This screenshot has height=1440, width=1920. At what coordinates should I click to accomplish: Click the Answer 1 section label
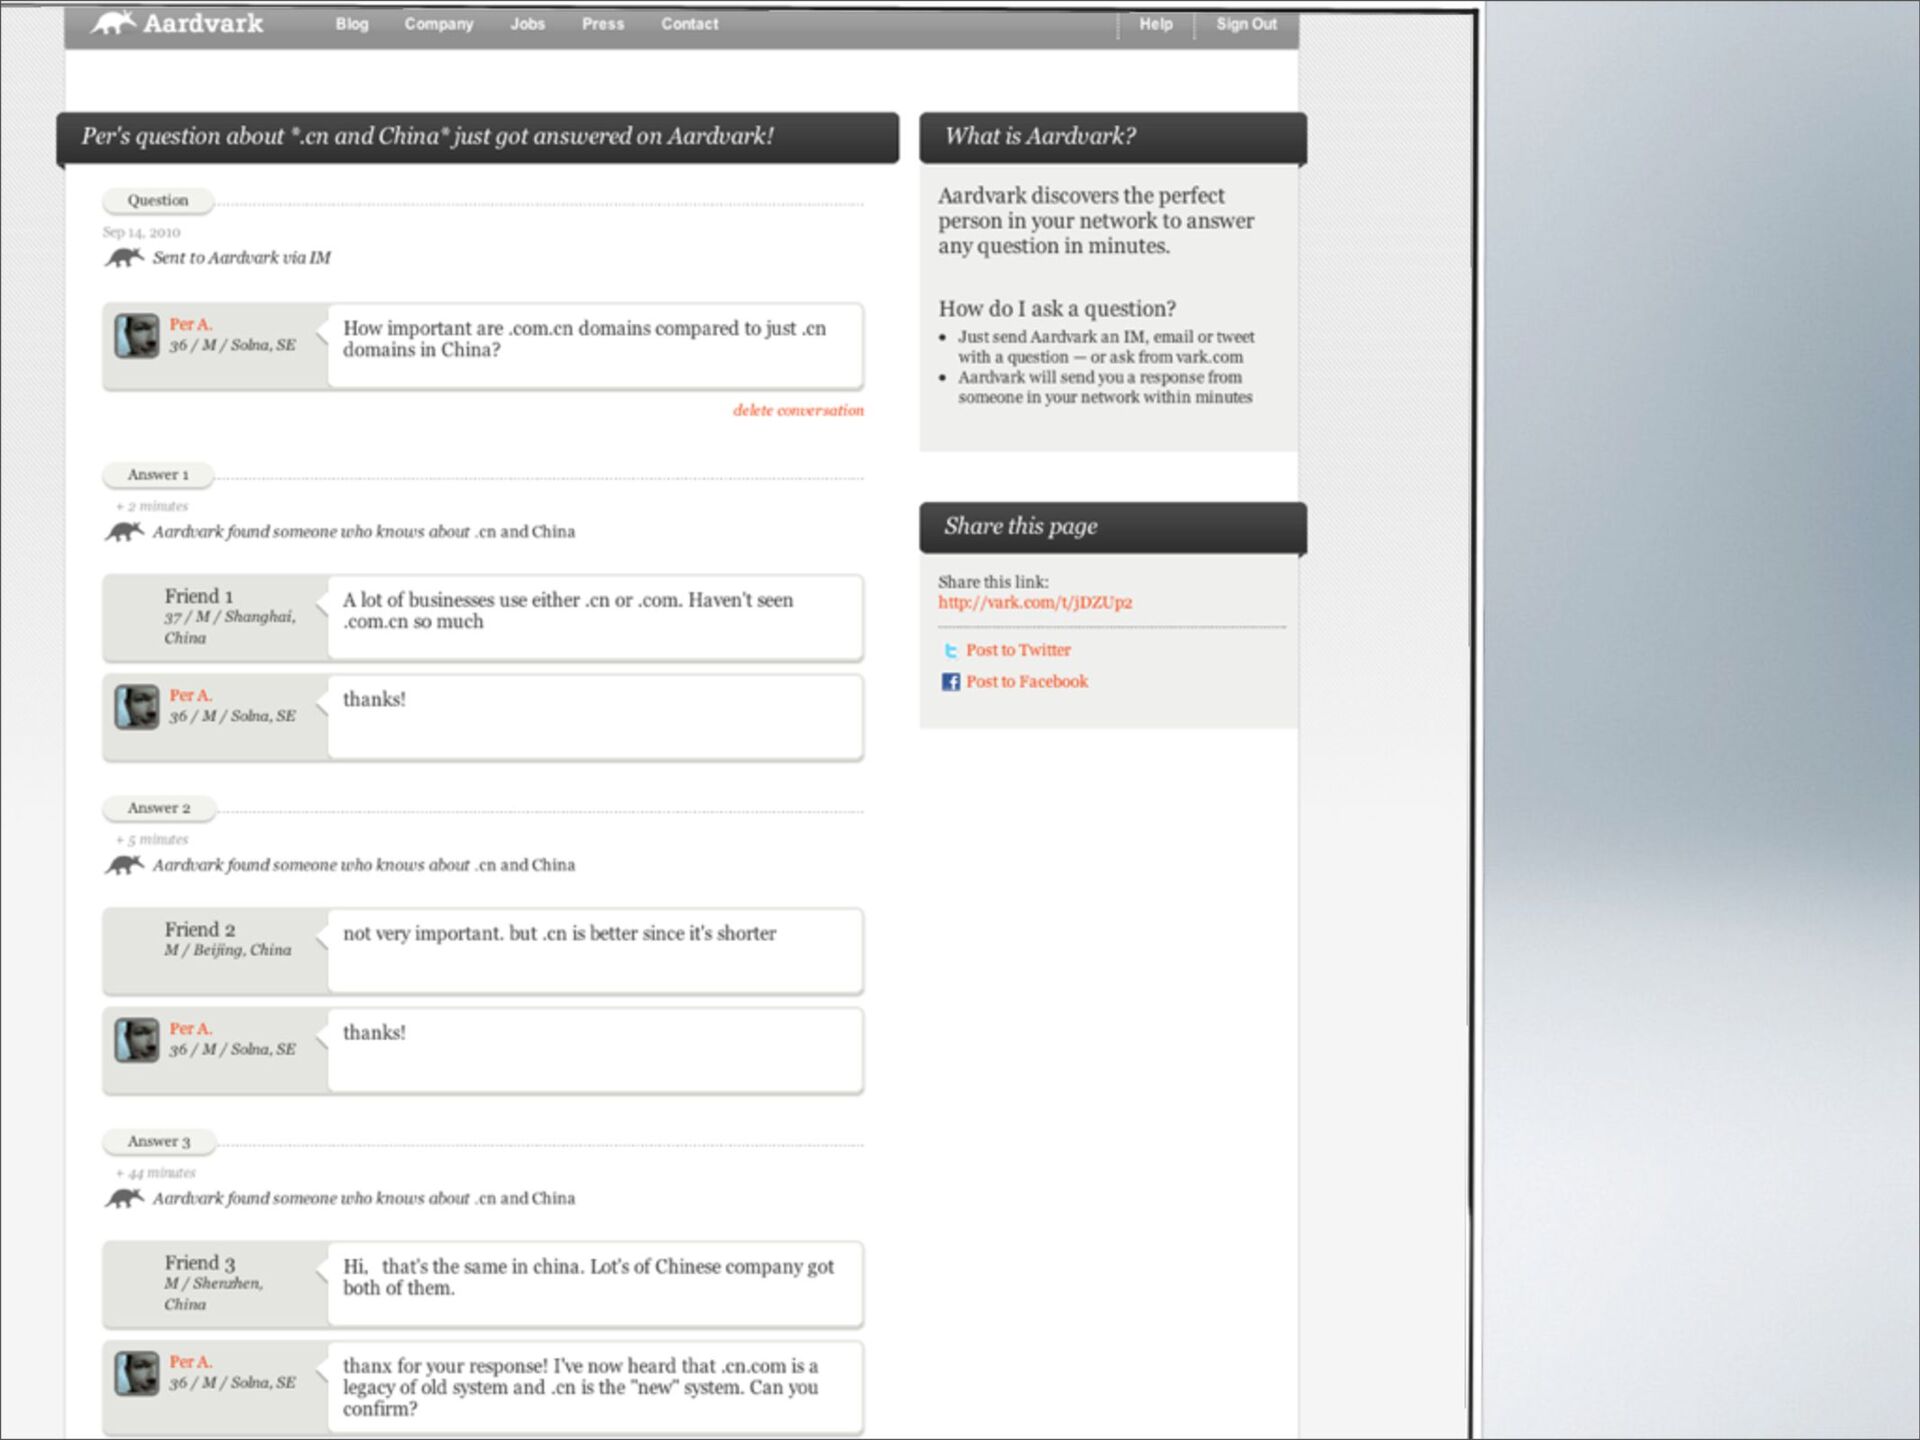158,475
